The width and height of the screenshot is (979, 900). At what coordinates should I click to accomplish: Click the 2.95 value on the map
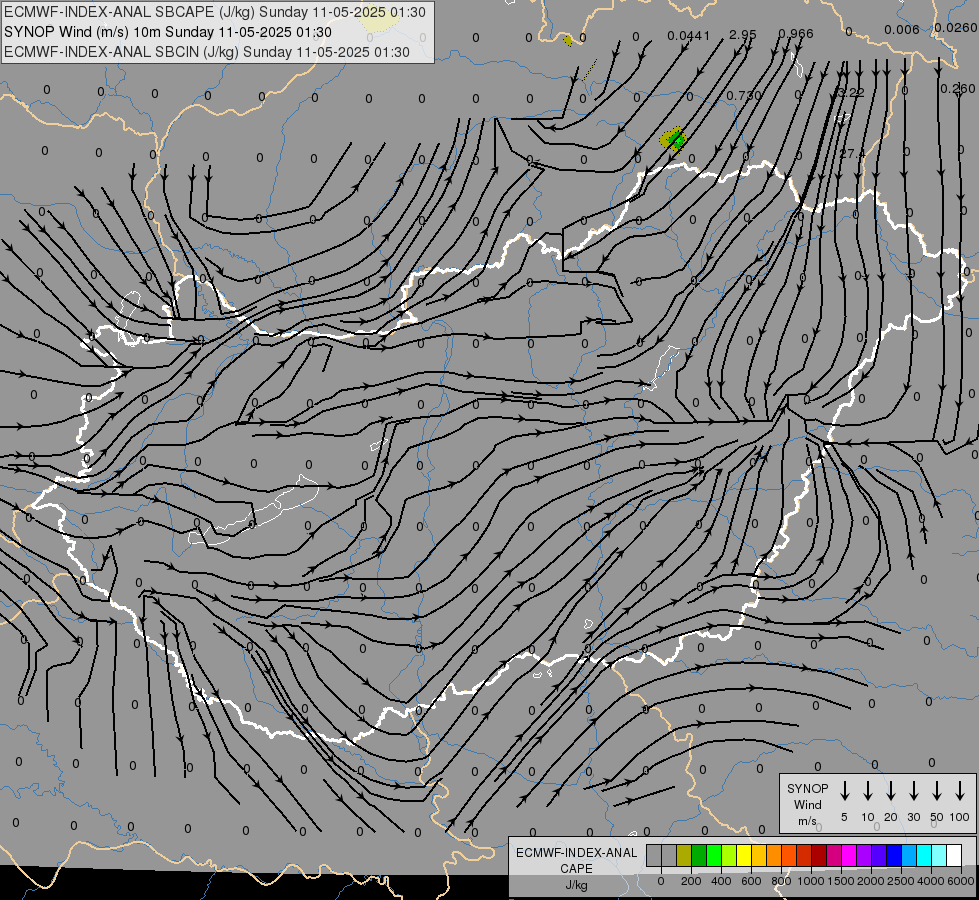(743, 34)
